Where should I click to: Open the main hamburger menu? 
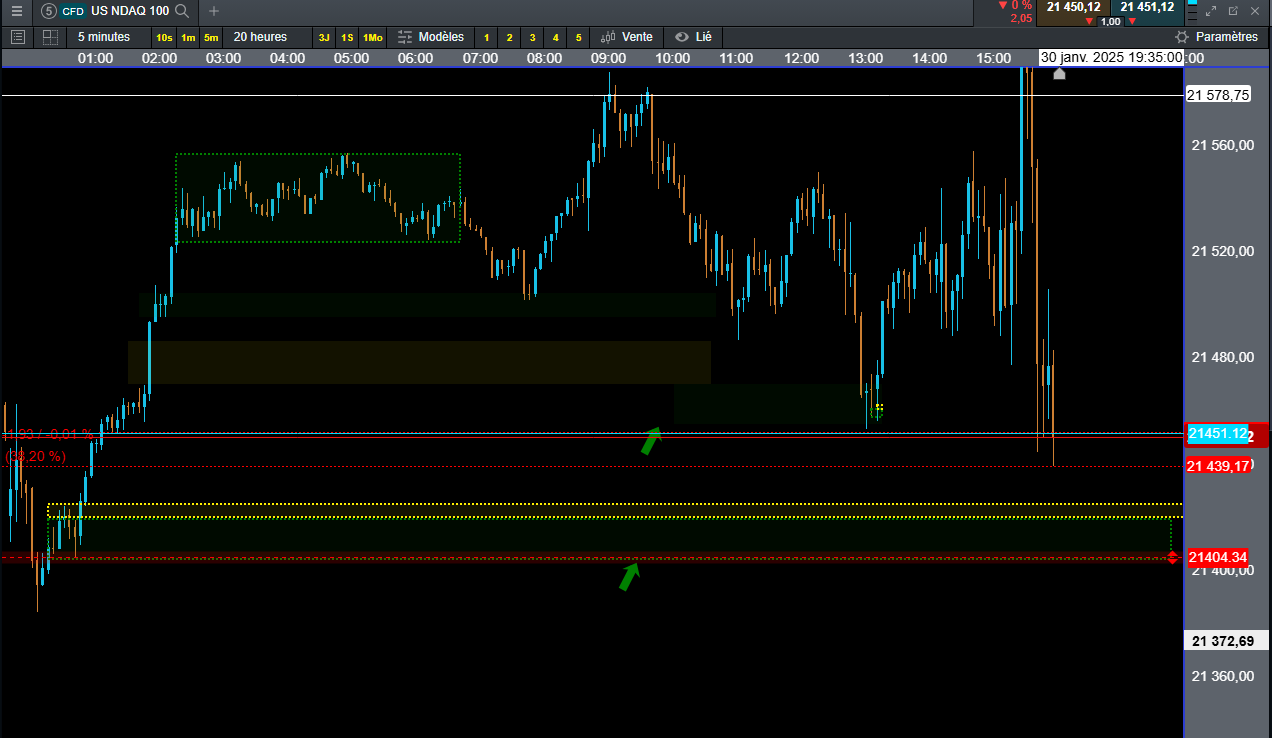(17, 11)
